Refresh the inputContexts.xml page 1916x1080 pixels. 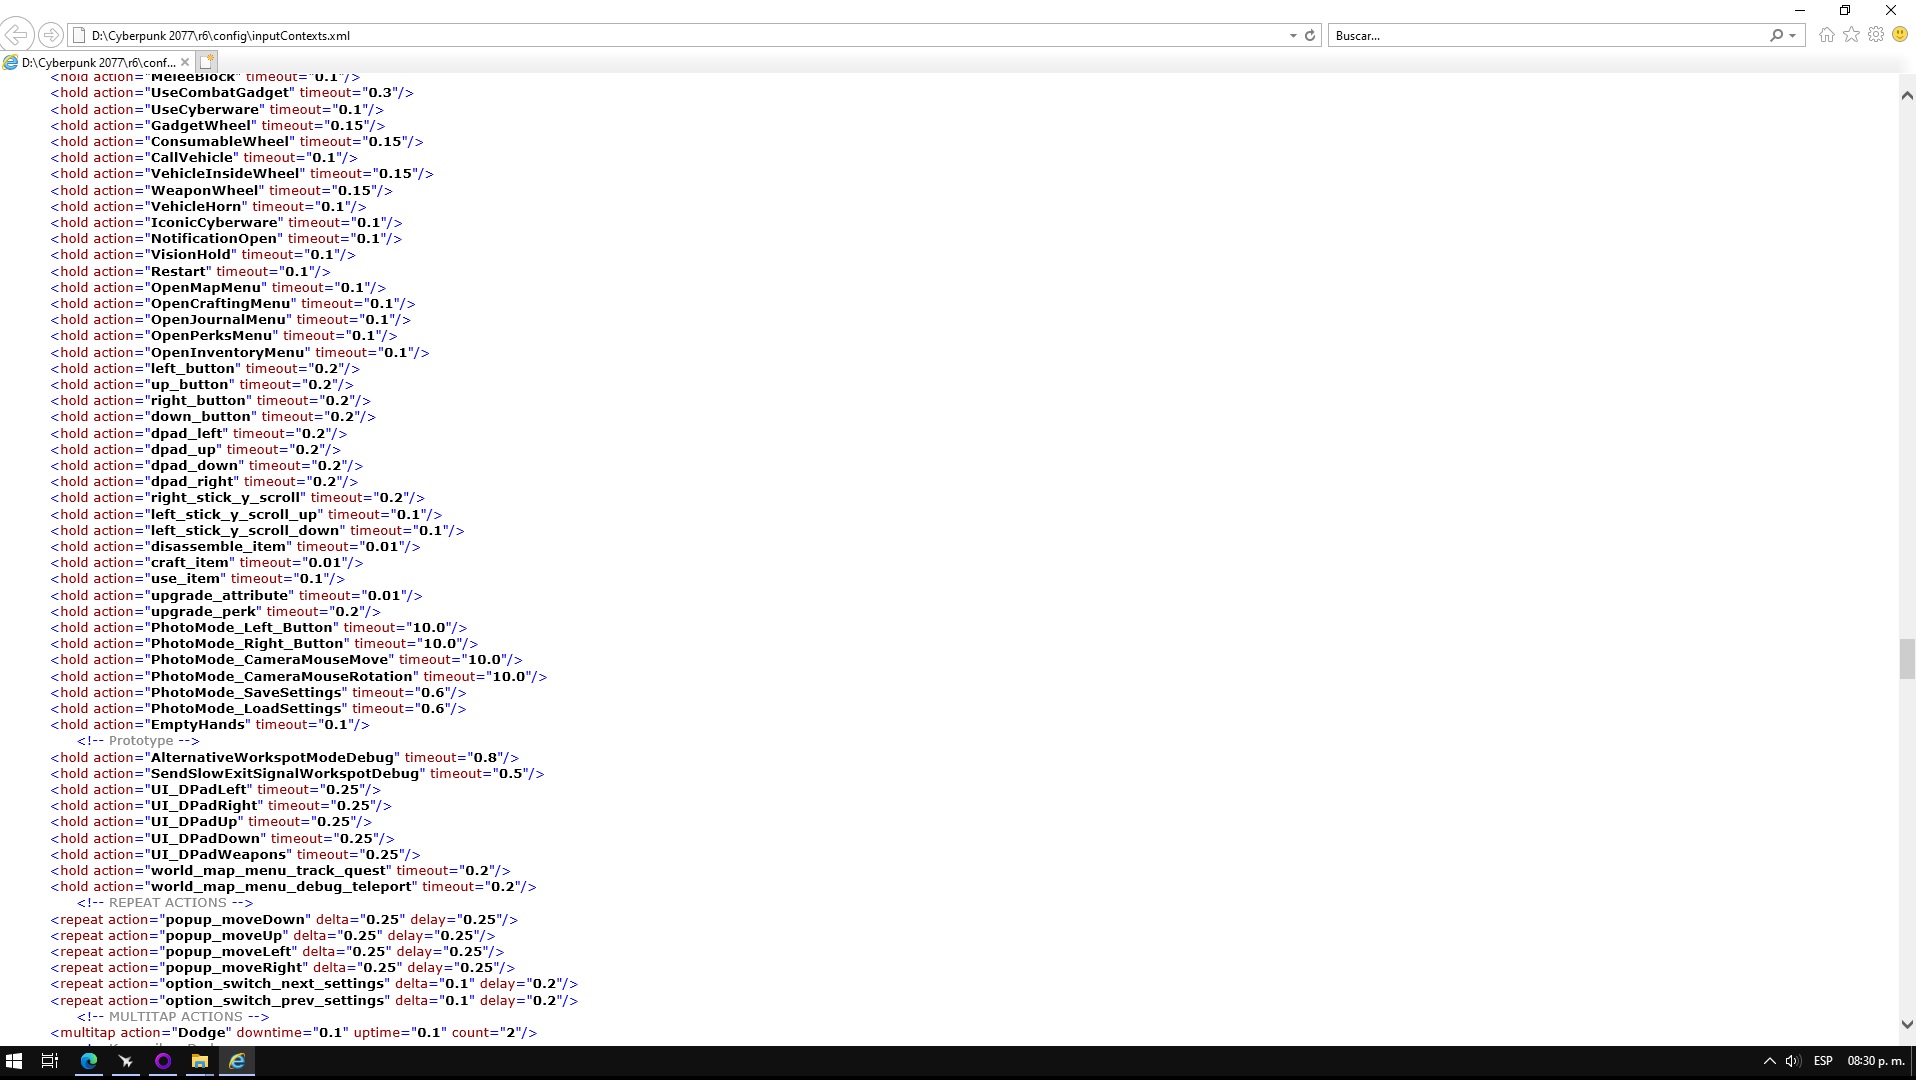tap(1310, 35)
